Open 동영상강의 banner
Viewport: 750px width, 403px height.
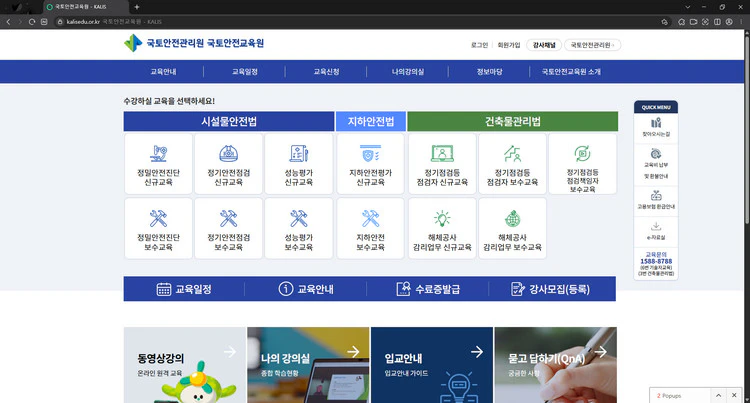coord(185,365)
